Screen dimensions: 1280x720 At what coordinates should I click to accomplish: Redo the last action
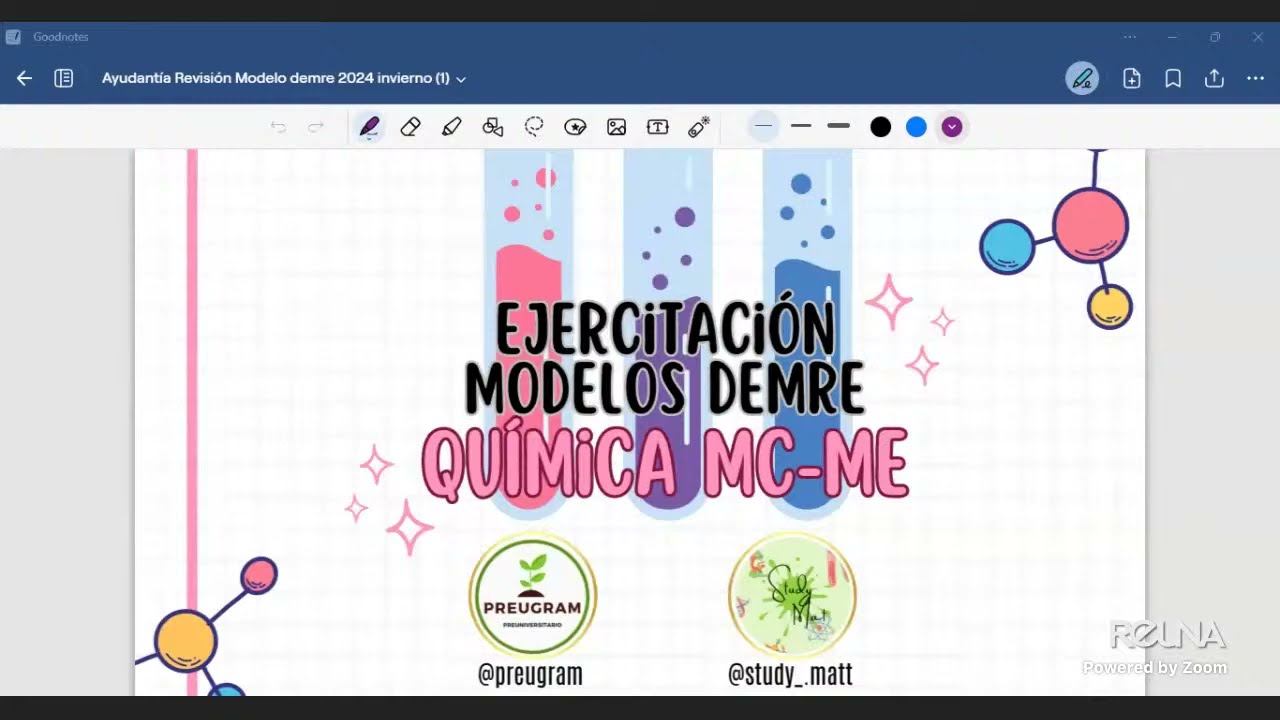click(316, 127)
